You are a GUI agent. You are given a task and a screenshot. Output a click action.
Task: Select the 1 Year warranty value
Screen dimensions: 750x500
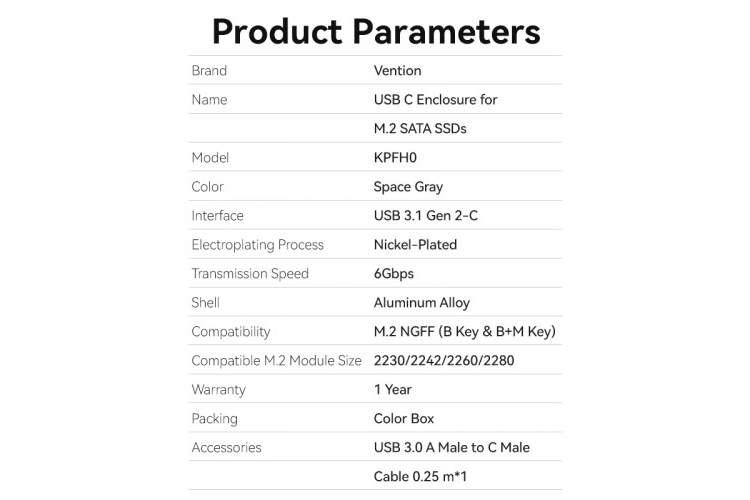pos(392,390)
